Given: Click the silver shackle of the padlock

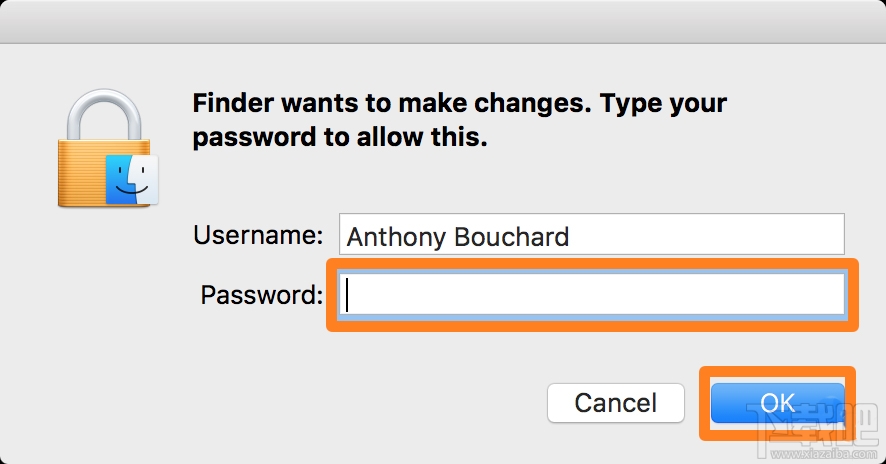Looking at the screenshot, I should pyautogui.click(x=104, y=116).
